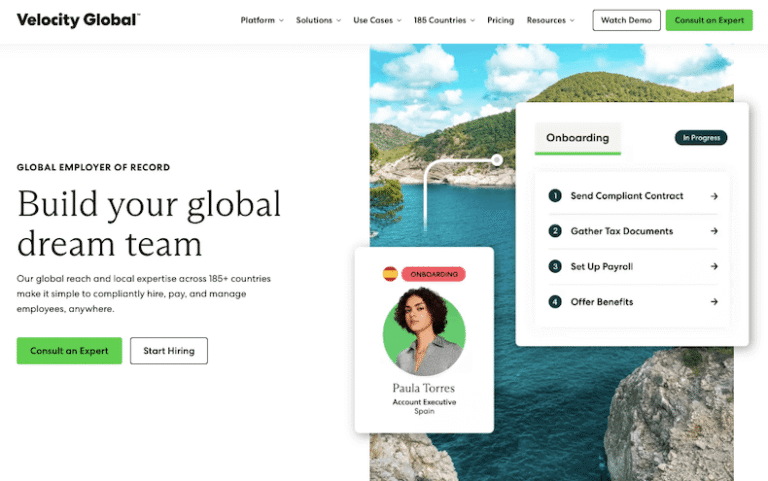This screenshot has height=481, width=768.
Task: Click Paula Torres profile photo
Action: pos(424,332)
